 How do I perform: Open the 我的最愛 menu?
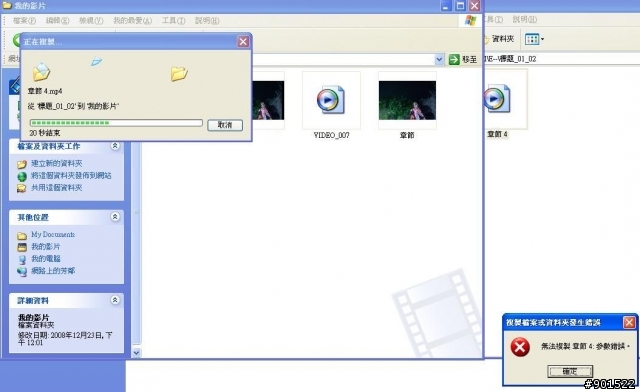pyautogui.click(x=132, y=20)
